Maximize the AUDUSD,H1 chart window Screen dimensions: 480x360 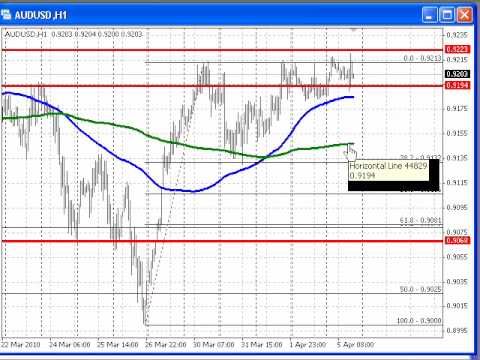pyautogui.click(x=447, y=15)
